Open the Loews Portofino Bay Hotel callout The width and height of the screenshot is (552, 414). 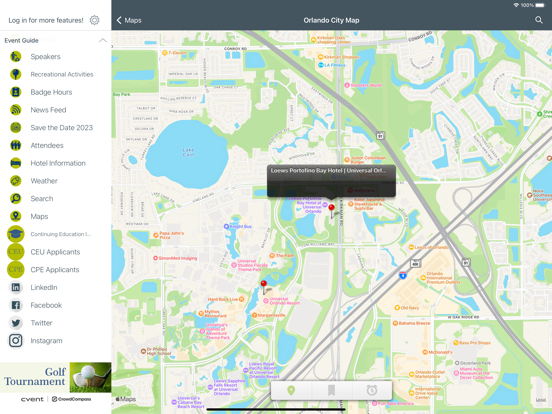331,181
